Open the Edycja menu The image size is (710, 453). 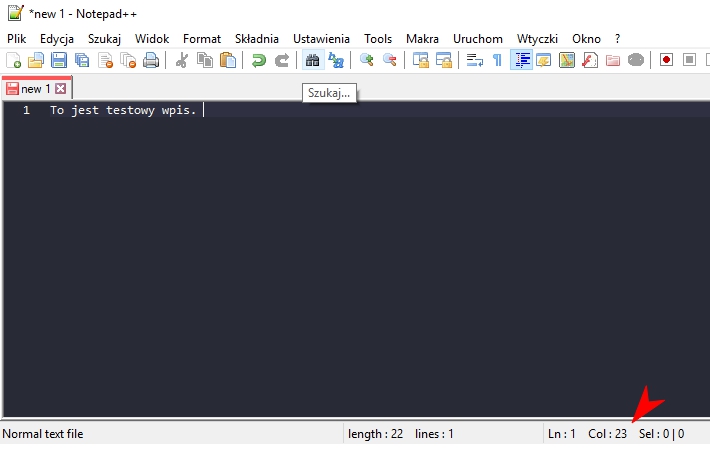pos(57,39)
